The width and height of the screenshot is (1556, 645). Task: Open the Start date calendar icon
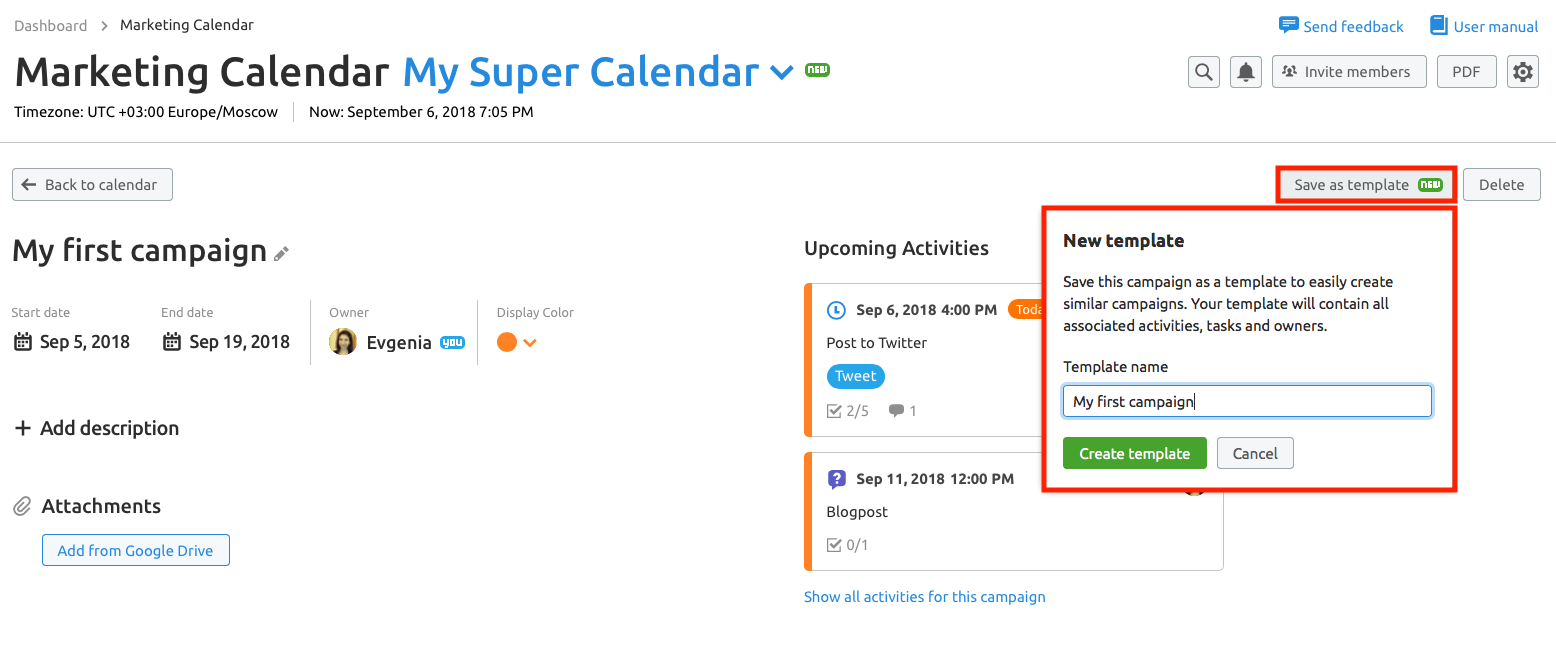click(23, 342)
